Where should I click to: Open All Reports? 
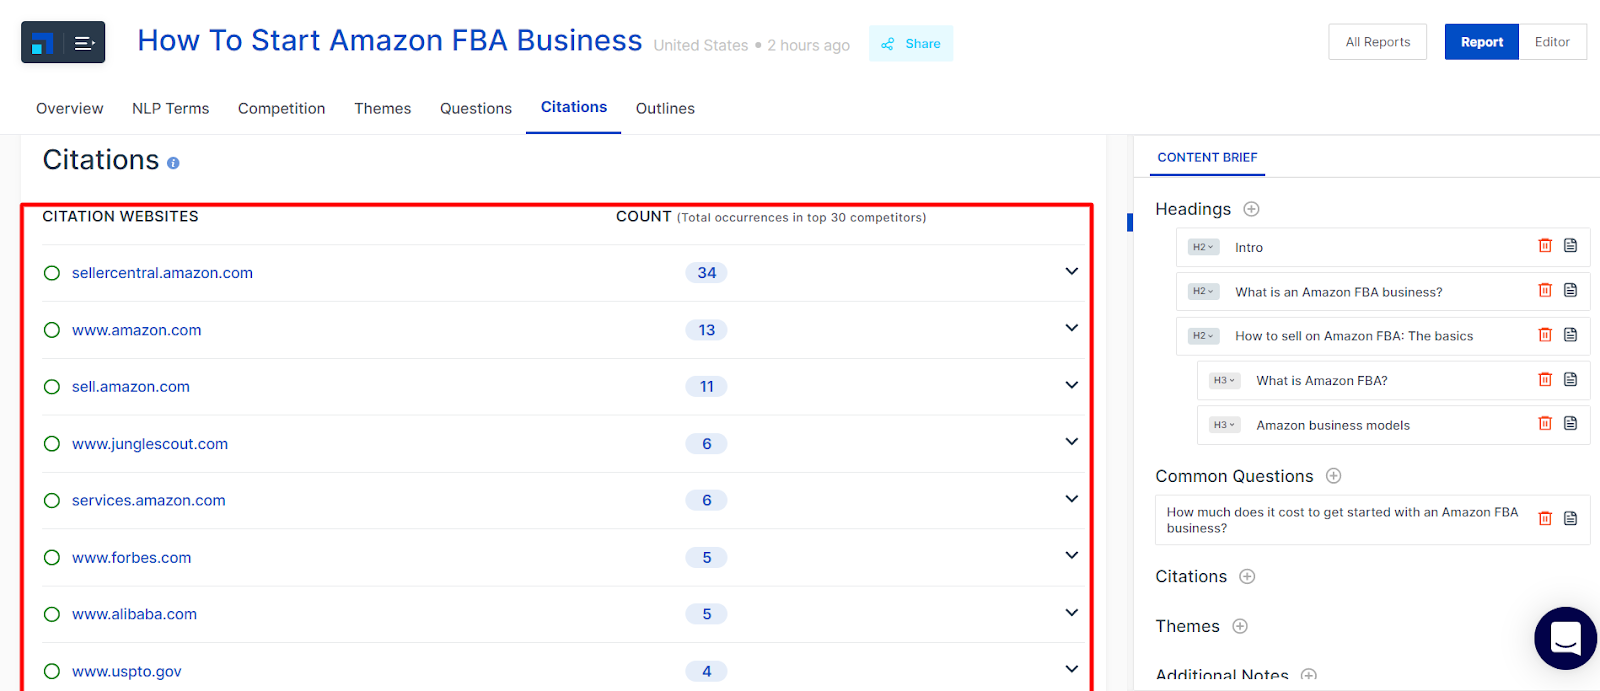[1378, 42]
